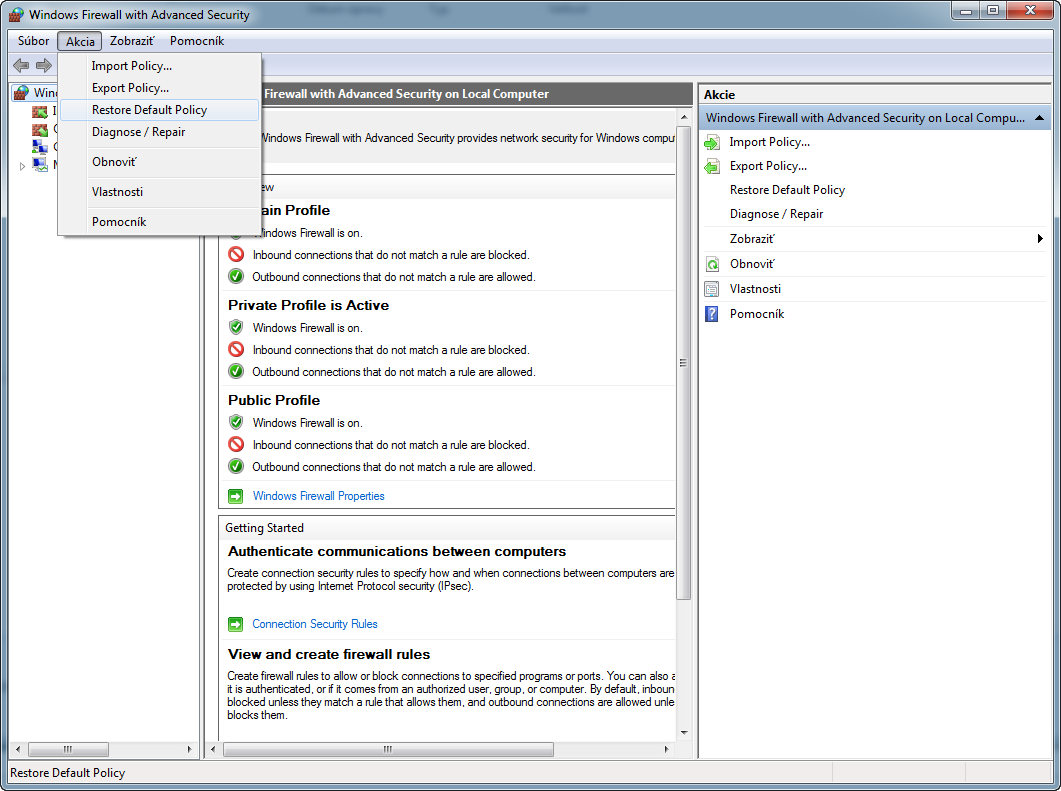Select the Inbound Rules brick-wall icon in tree

pos(40,112)
